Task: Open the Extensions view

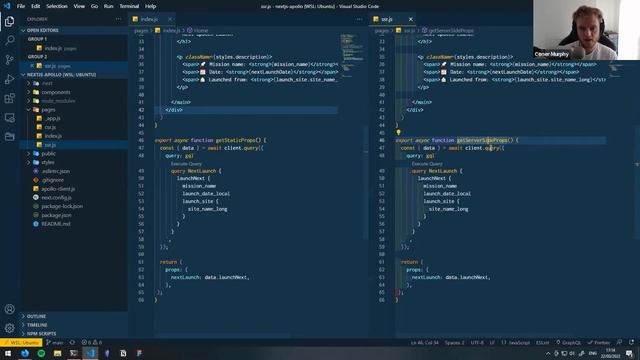Action: coord(9,98)
